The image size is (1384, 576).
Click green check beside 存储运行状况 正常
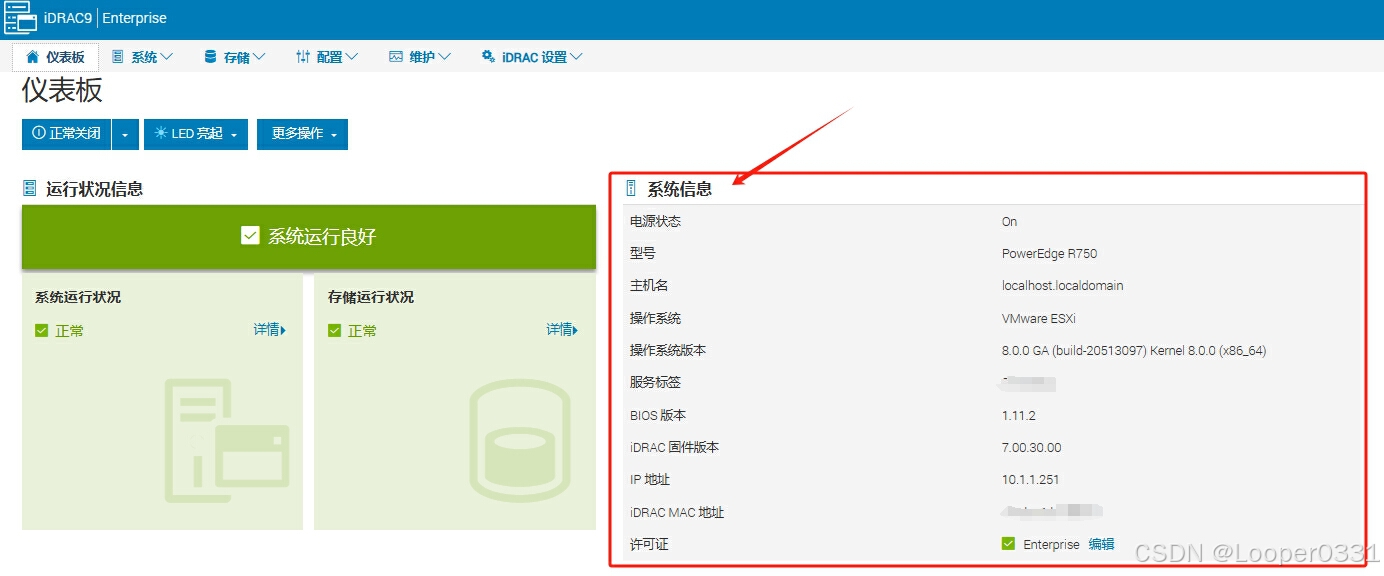click(334, 330)
